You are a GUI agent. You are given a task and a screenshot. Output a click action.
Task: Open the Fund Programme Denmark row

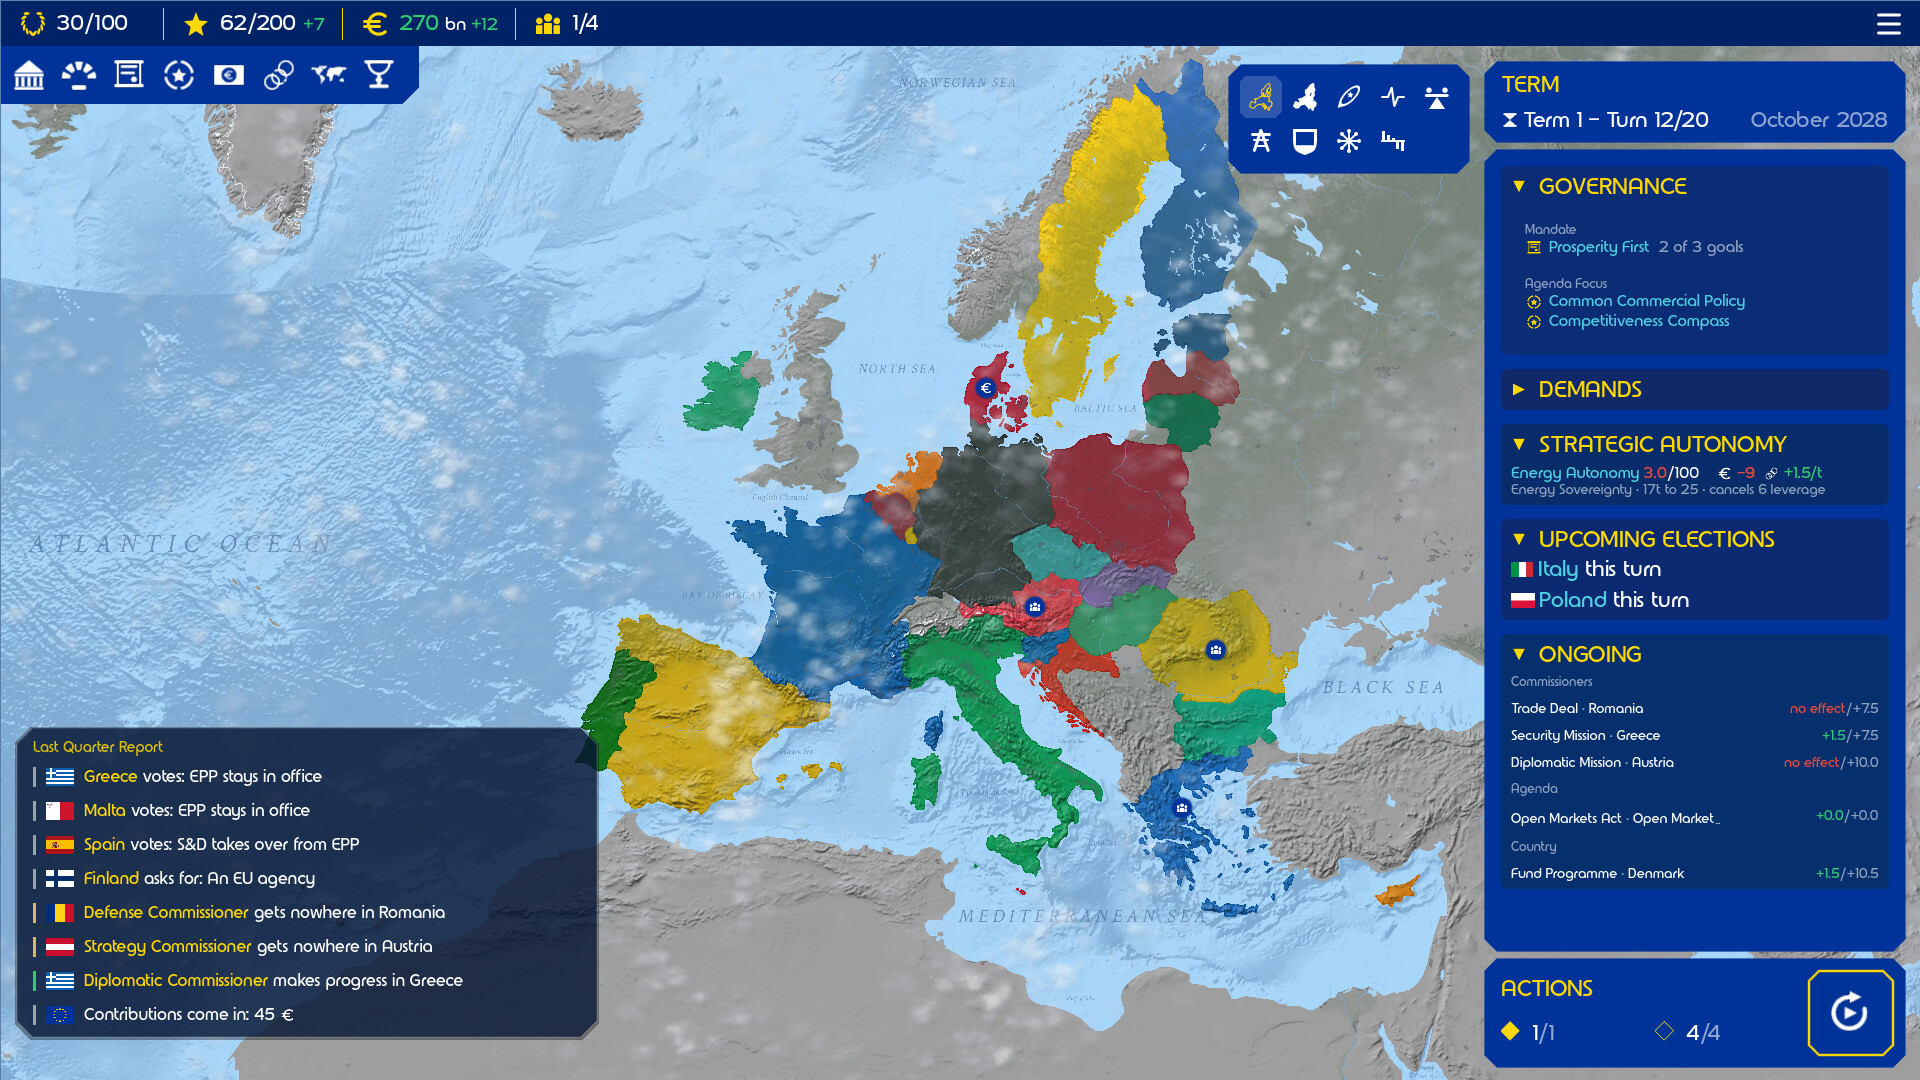1694,873
